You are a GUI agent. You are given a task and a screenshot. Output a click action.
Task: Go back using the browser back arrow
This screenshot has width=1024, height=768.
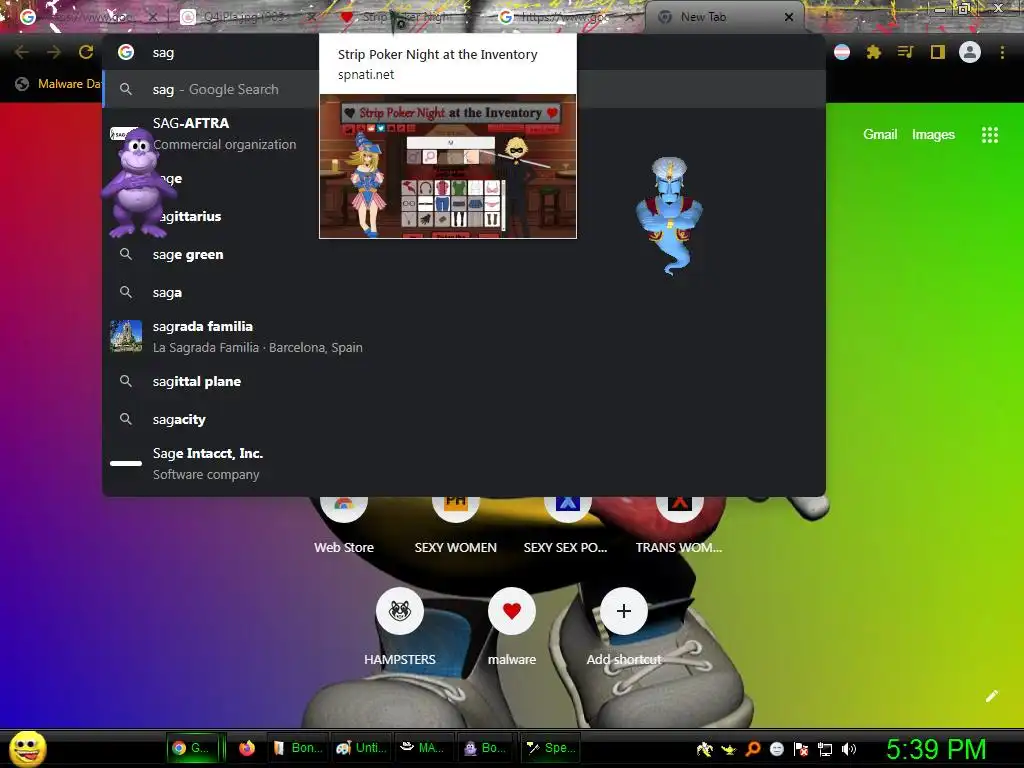pos(22,52)
